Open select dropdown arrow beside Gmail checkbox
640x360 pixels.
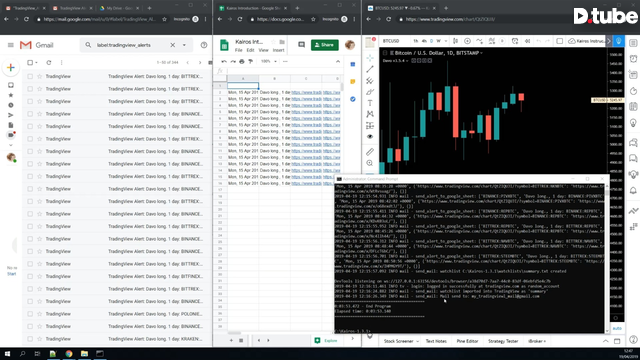click(36, 62)
